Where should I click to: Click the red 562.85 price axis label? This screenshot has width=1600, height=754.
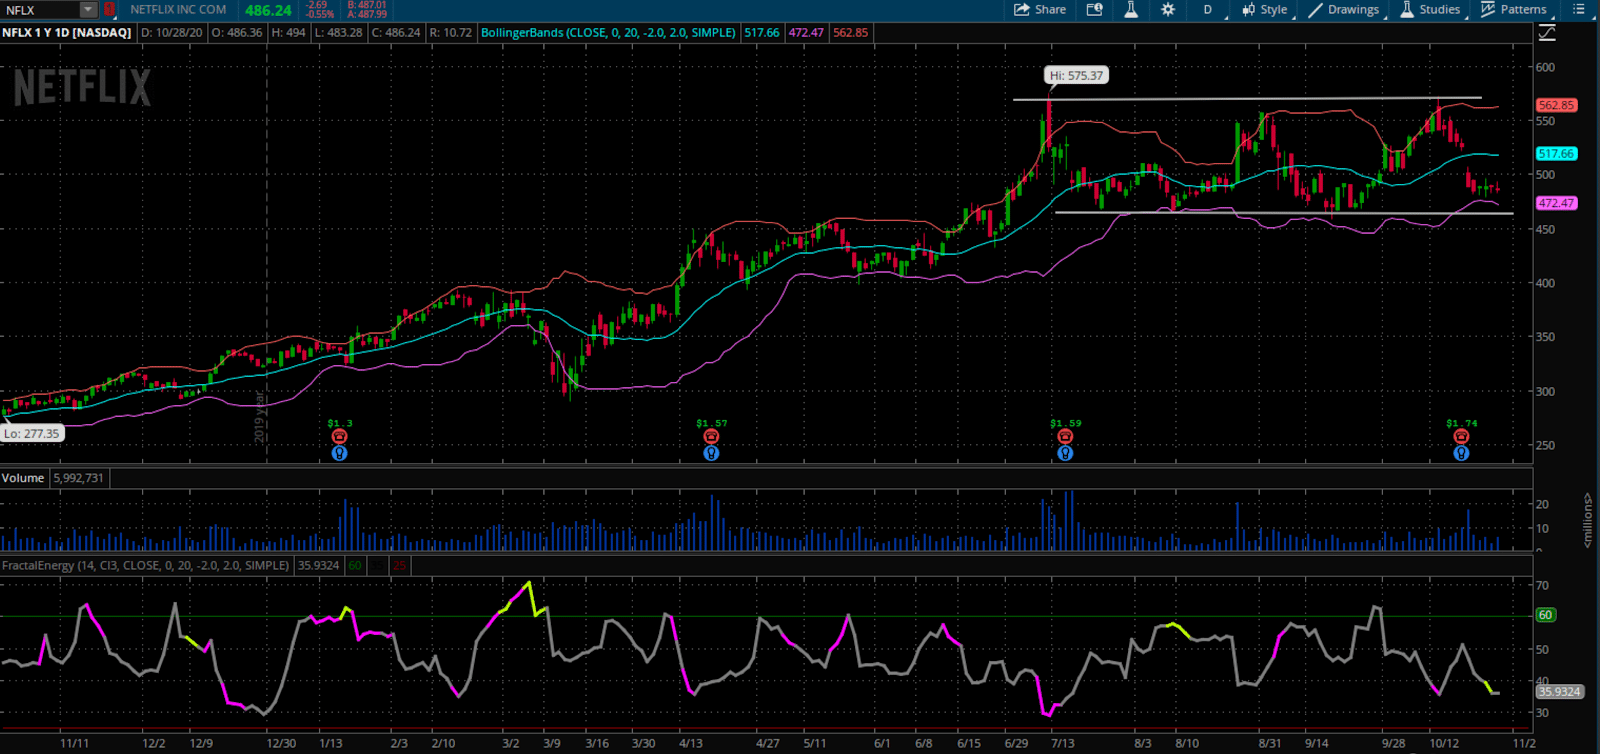[x=1556, y=105]
